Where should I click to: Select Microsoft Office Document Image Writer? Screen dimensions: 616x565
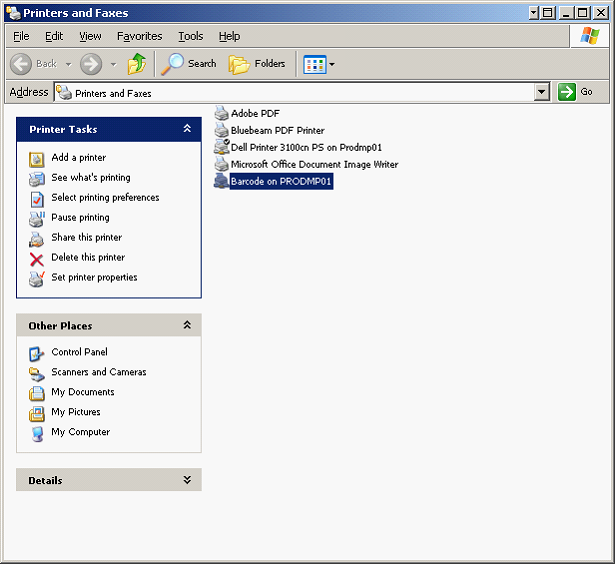click(x=314, y=164)
